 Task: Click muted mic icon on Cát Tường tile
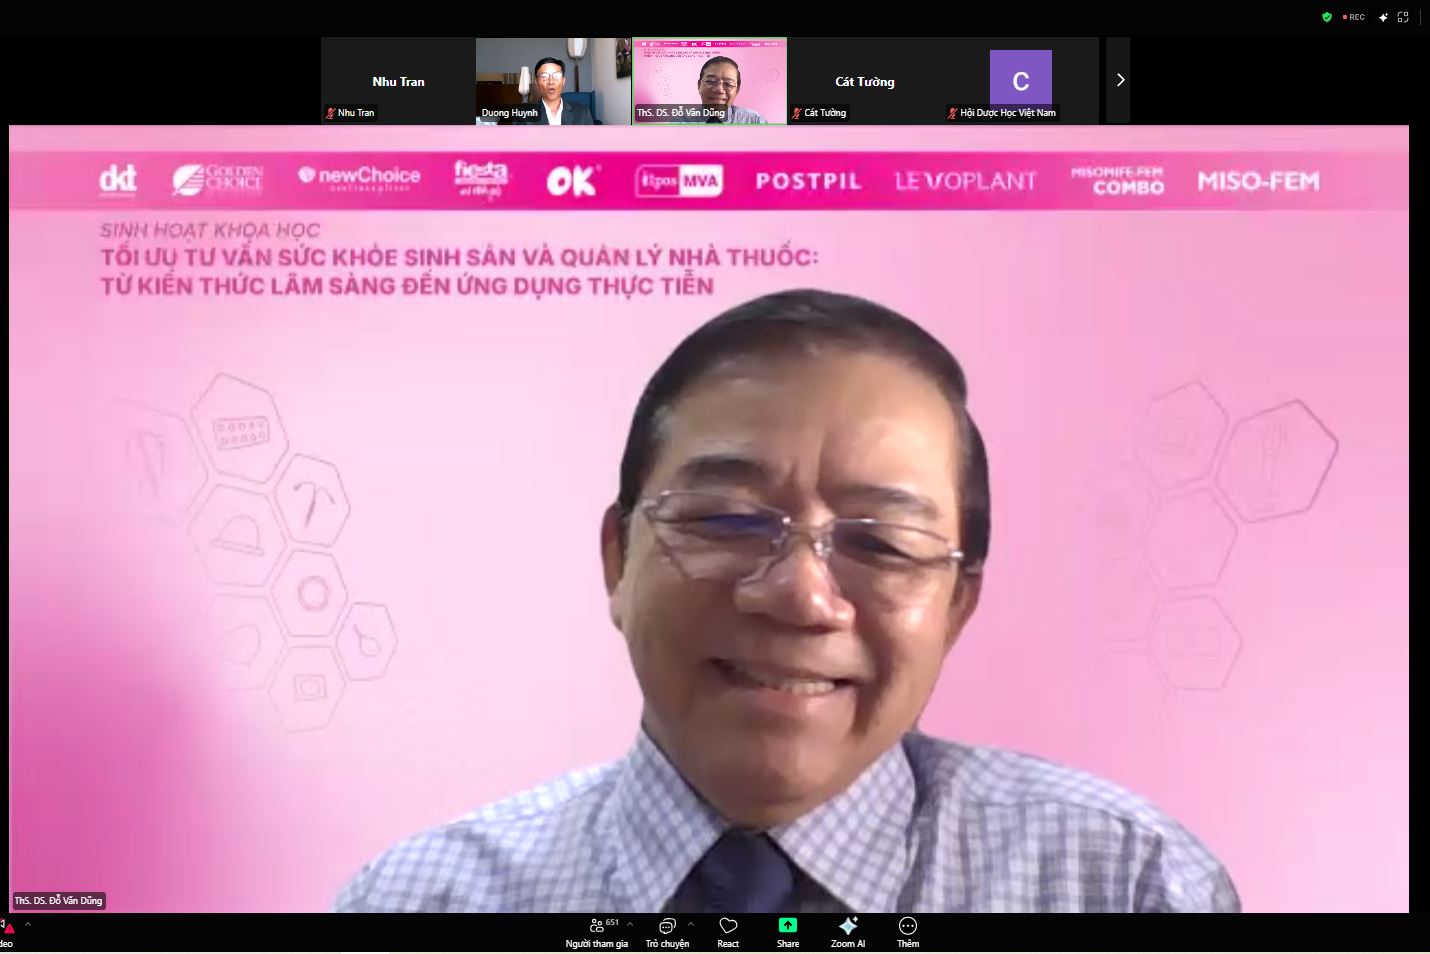coord(797,113)
